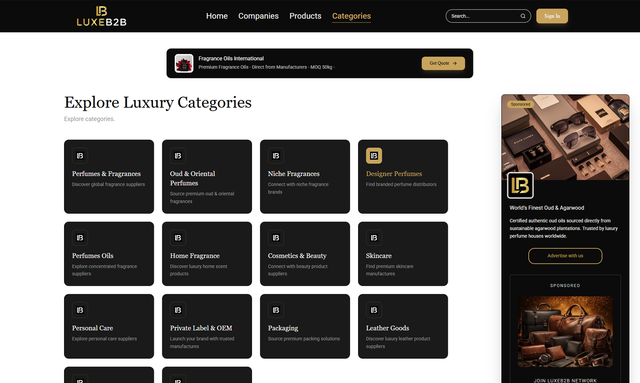The width and height of the screenshot is (640, 383).
Task: Click the Fragrance Oils International ad logo
Action: click(184, 64)
